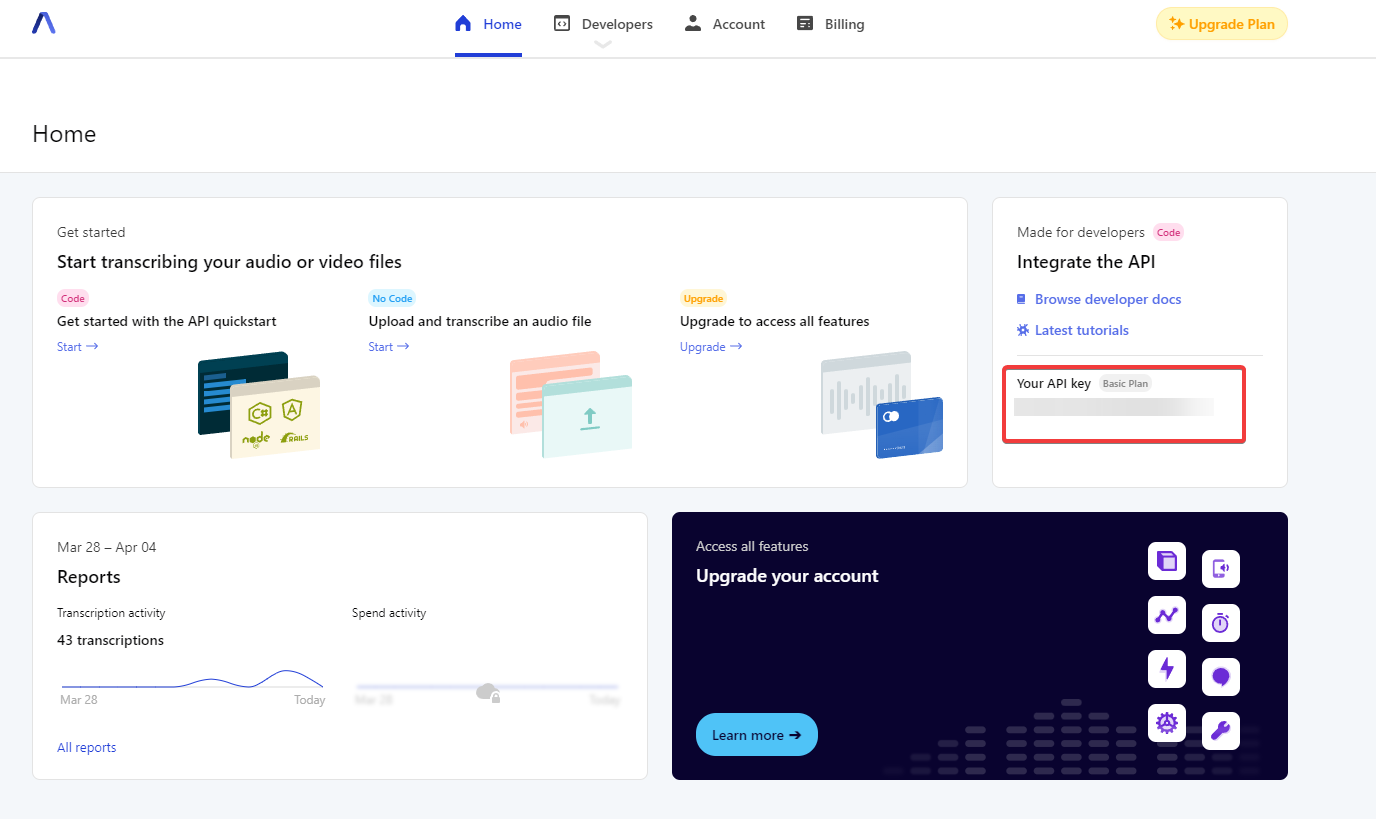
Task: Click the Learn more button
Action: pyautogui.click(x=757, y=735)
